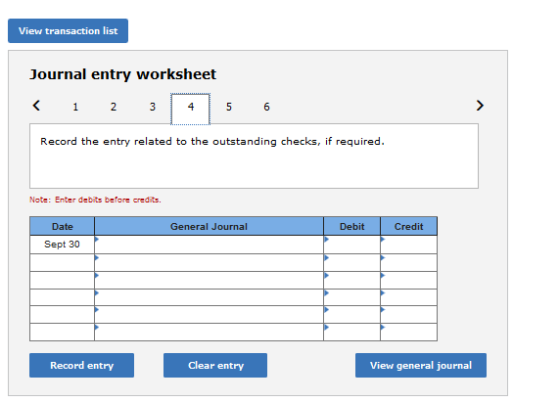
Task: Open General Journal account dropdown in Sept 30 row
Action: pyautogui.click(x=209, y=245)
